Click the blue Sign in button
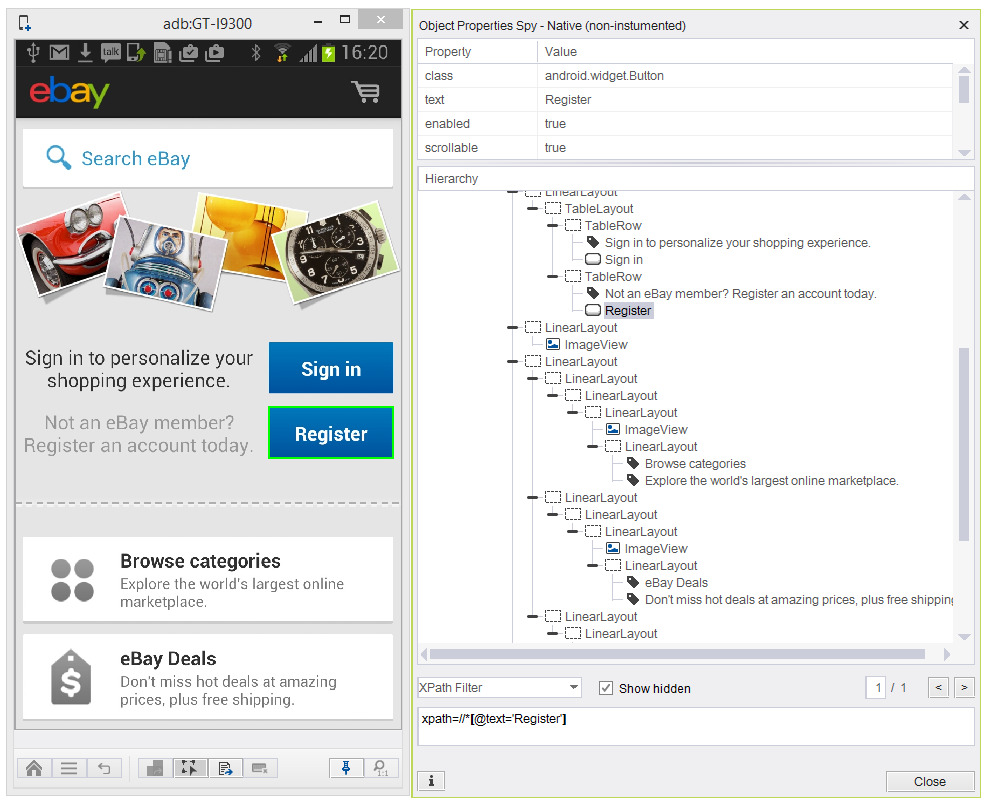The width and height of the screenshot is (989, 807). pos(330,368)
